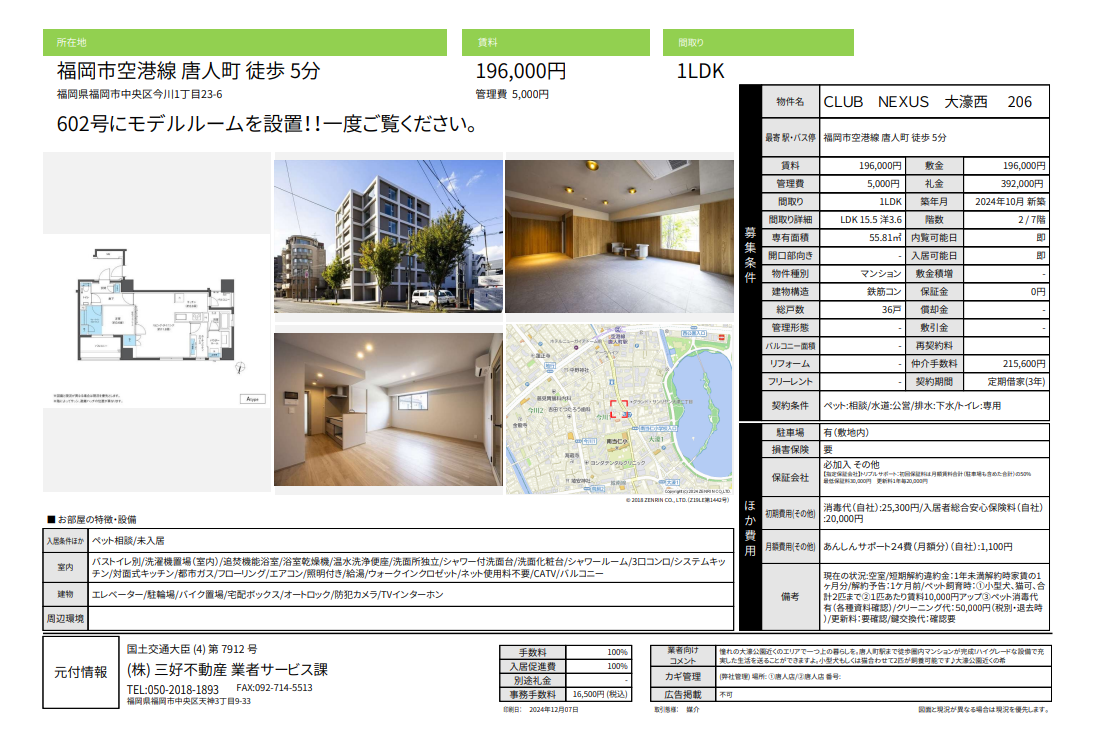The height and width of the screenshot is (752, 1105).
Task: Open the wood-paneled lobby photo
Action: tap(619, 236)
